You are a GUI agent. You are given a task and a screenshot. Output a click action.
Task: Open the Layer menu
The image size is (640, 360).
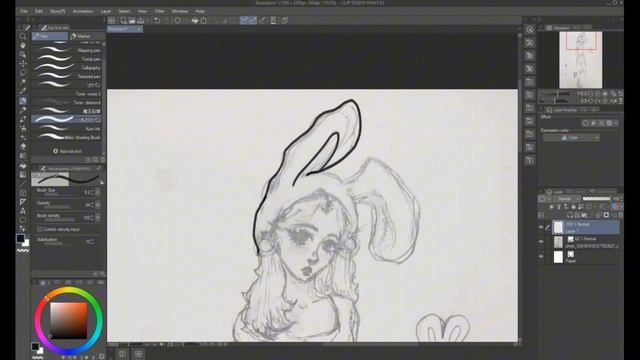pos(106,11)
